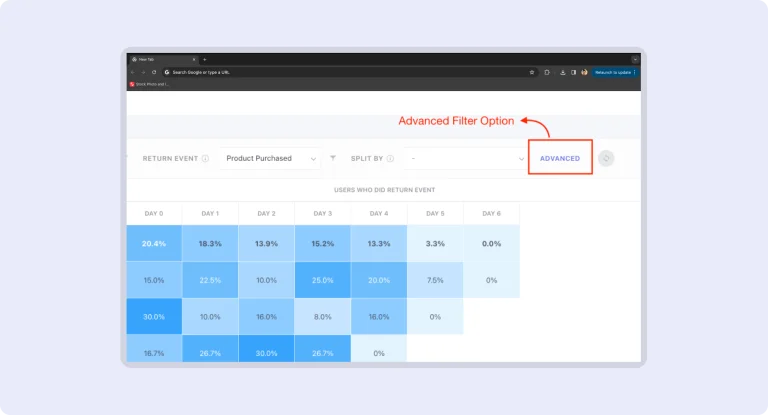Click the Advanced filter button
This screenshot has width=768, height=415.
560,158
